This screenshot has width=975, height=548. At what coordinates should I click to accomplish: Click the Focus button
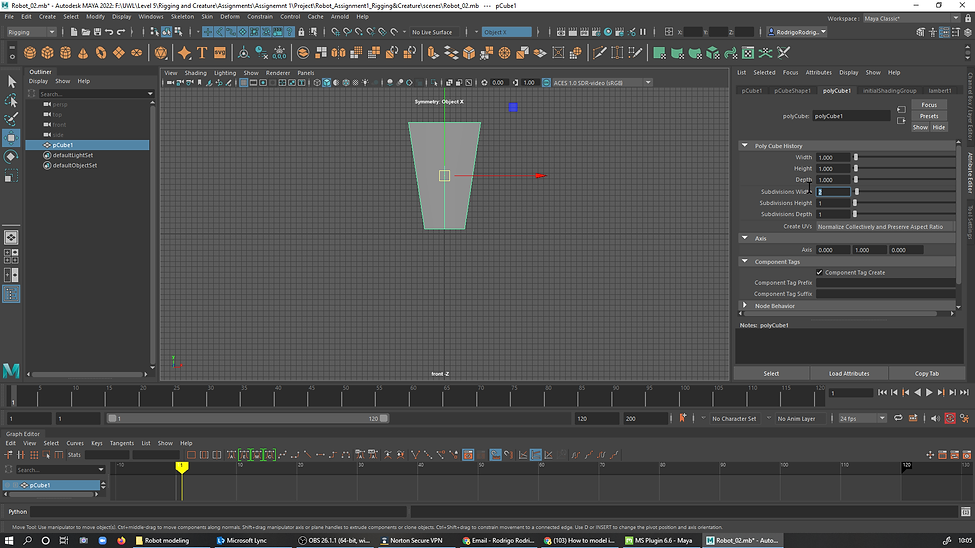click(x=929, y=105)
